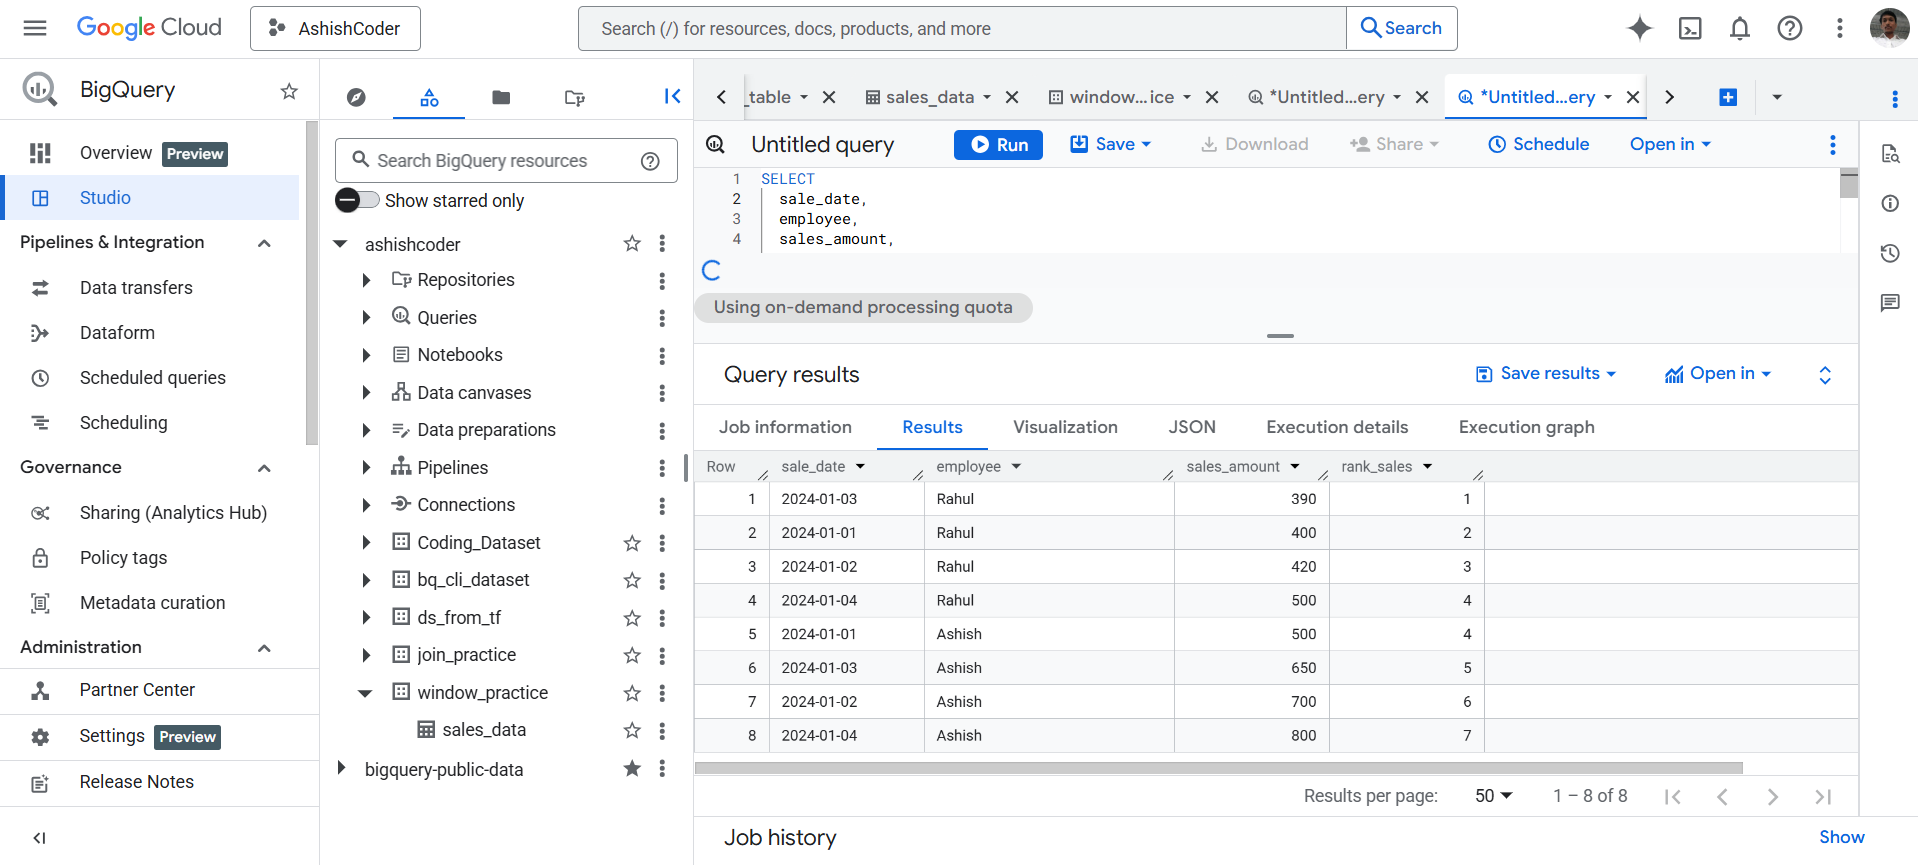
Task: Switch to JSON tab
Action: pos(1192,427)
